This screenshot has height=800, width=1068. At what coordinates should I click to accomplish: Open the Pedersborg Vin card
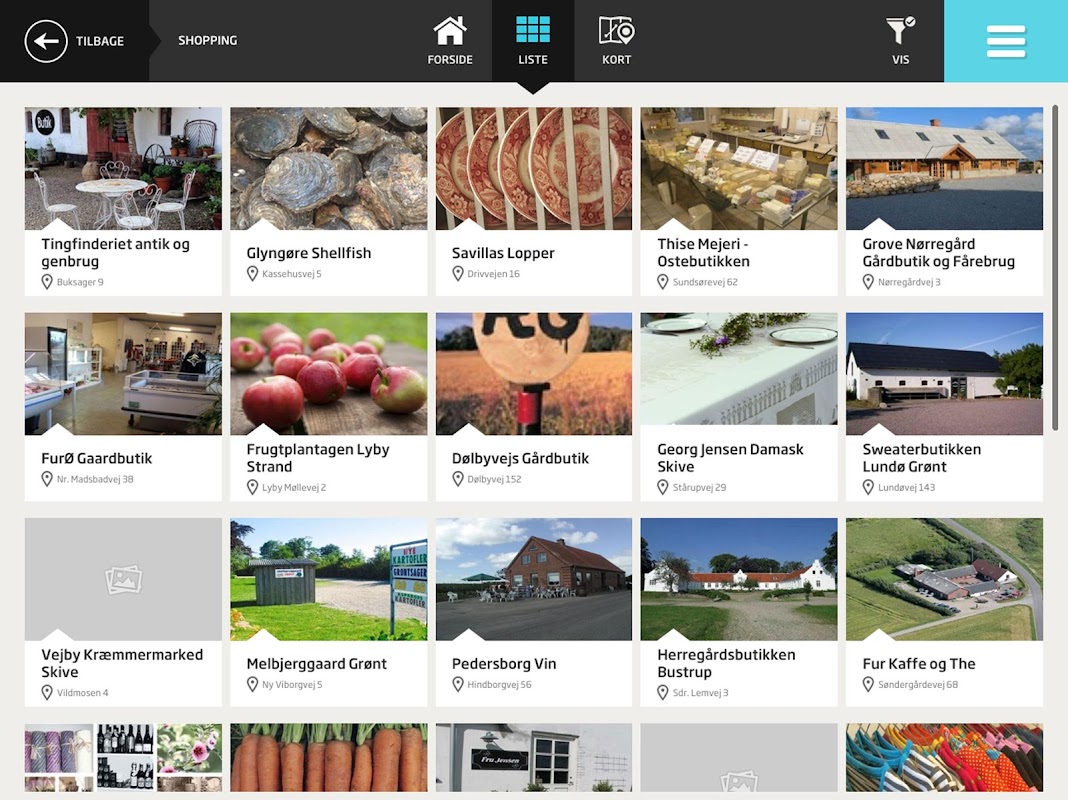pyautogui.click(x=534, y=612)
